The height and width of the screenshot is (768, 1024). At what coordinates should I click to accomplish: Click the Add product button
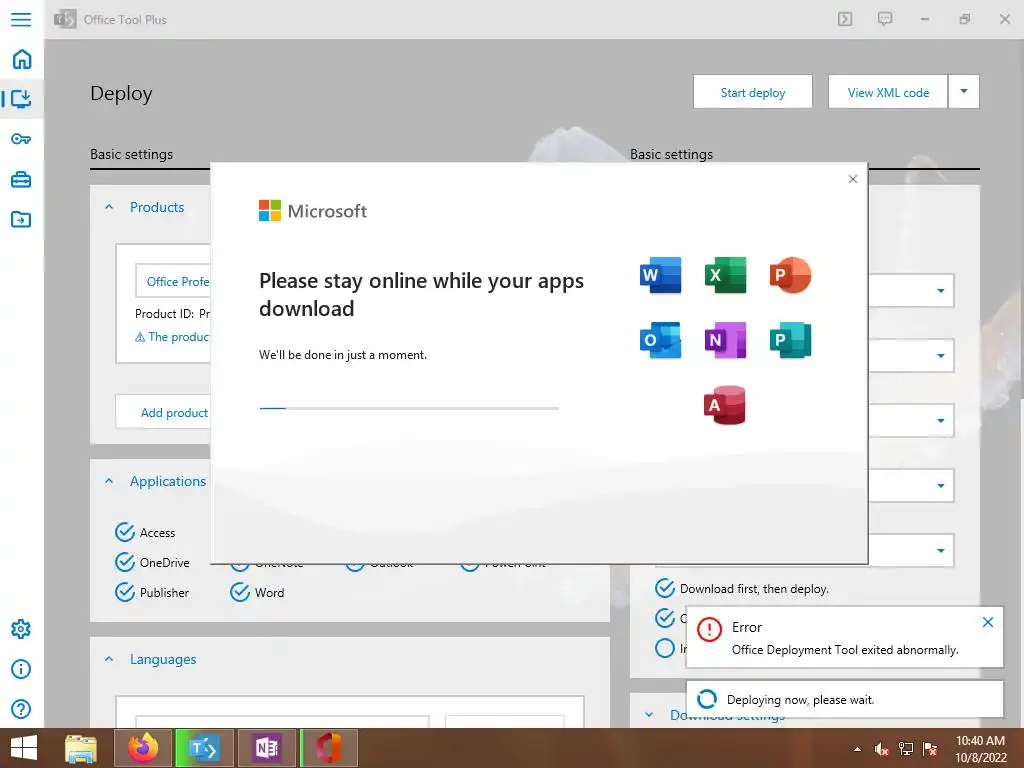point(163,412)
